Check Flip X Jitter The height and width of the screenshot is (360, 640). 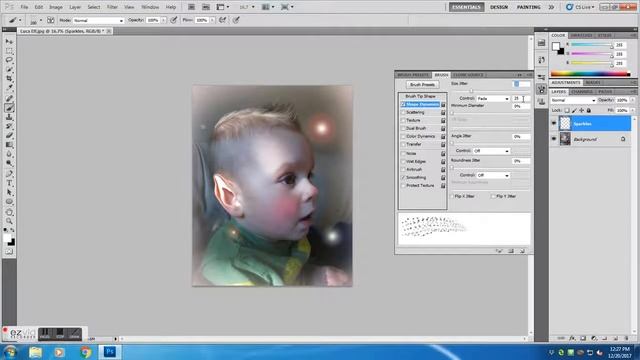pos(452,196)
